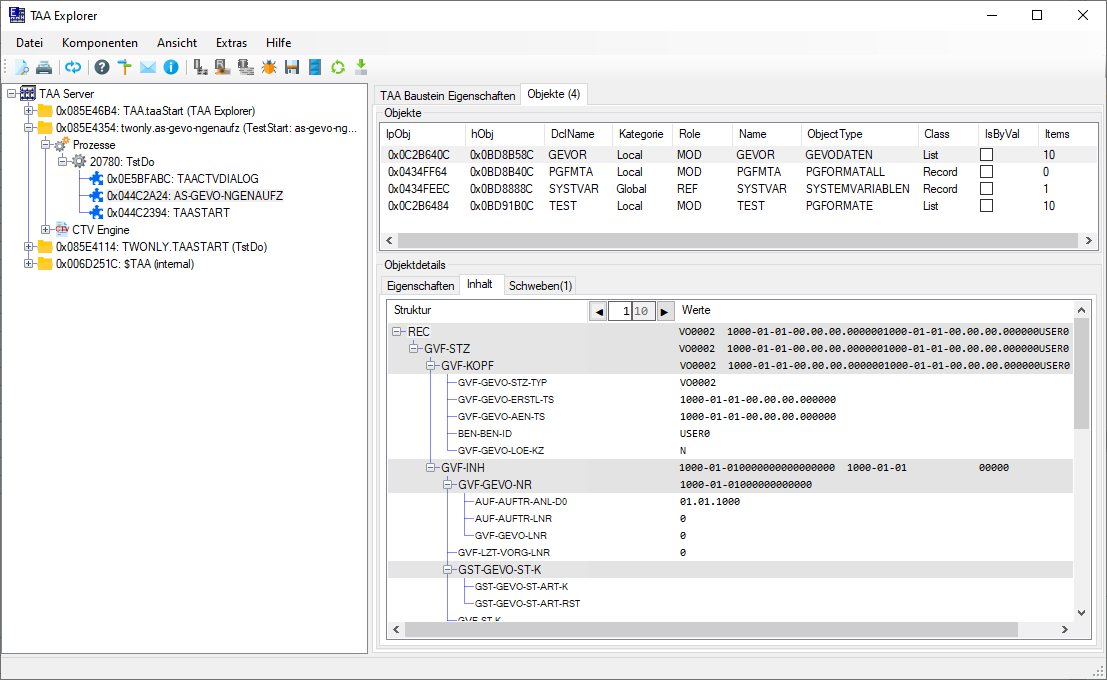Open help via the question mark icon
Image resolution: width=1107 pixels, height=680 pixels.
pyautogui.click(x=101, y=67)
